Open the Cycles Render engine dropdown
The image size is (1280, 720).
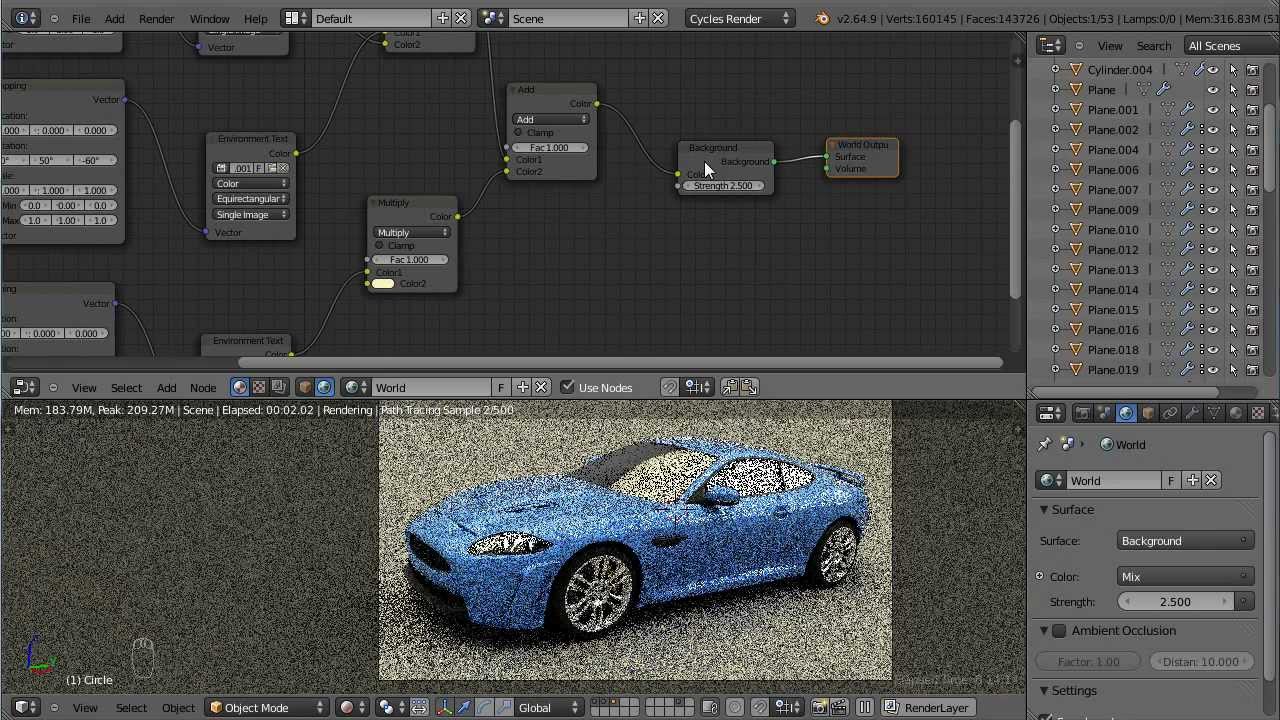tap(740, 18)
